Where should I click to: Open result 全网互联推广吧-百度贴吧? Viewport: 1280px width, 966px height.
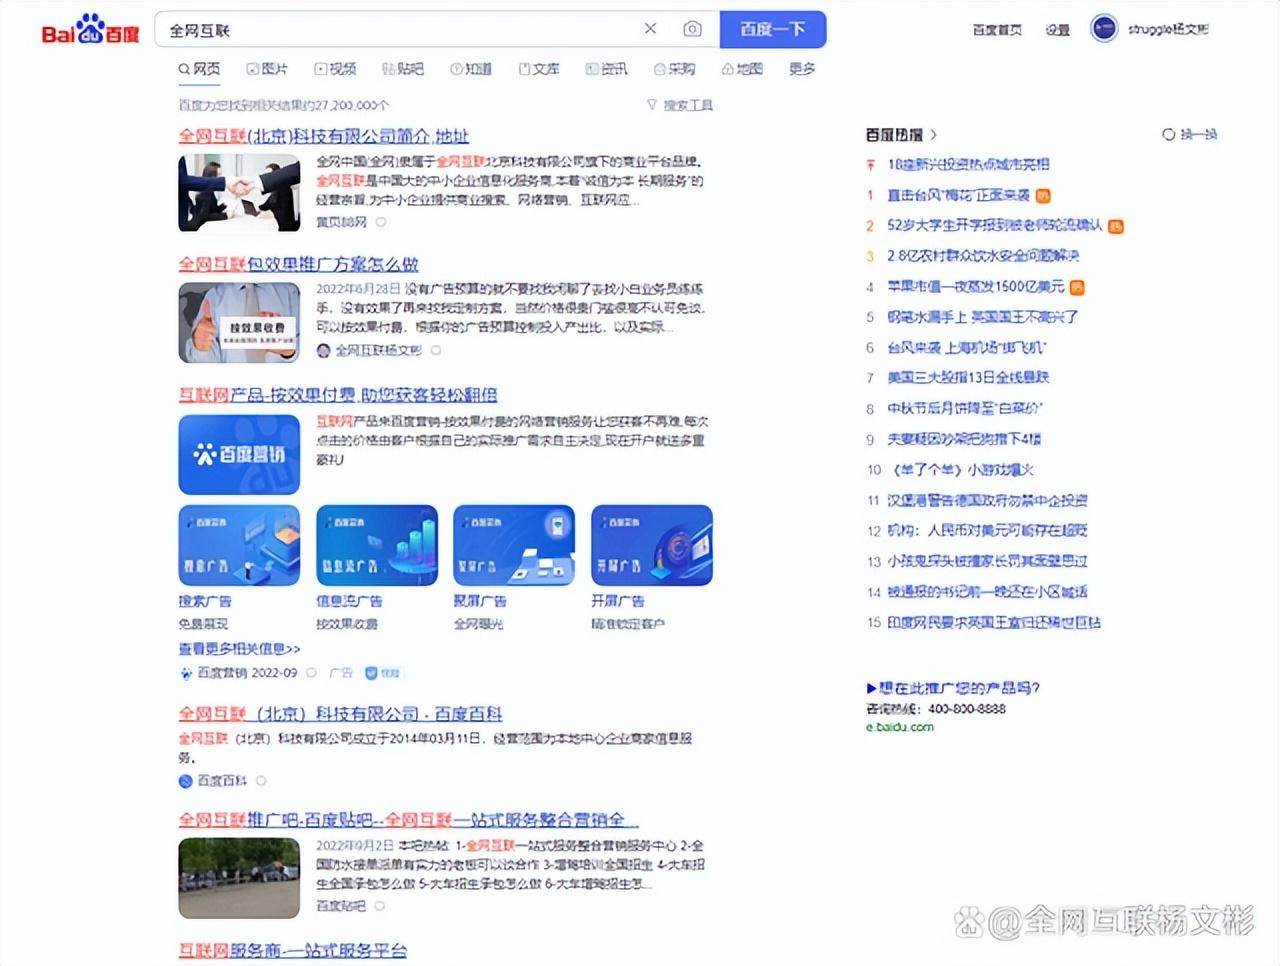[407, 820]
